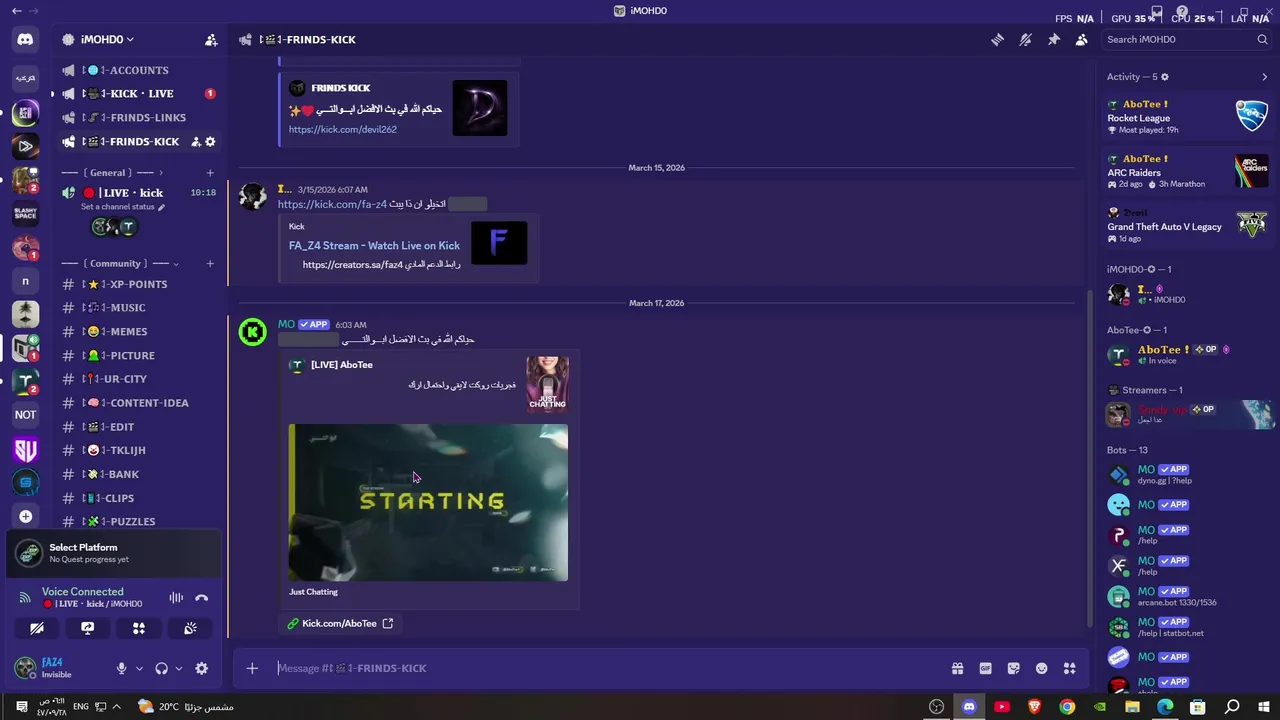Open the 1-MEMES channel

click(139, 332)
